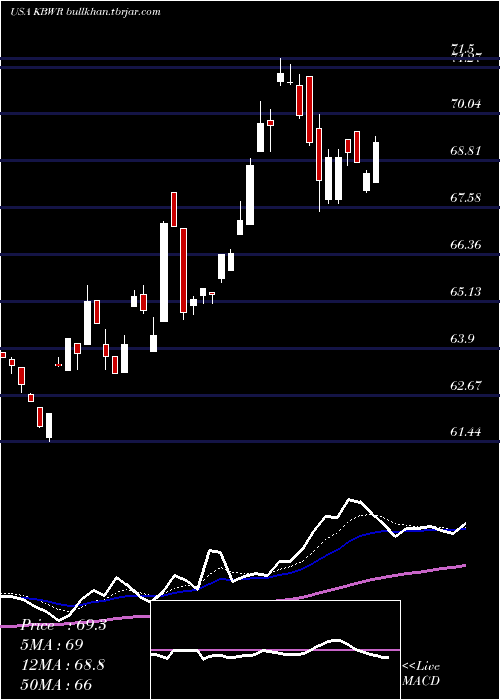The width and height of the screenshot is (500, 700).
Task: Click the topmost candlestick near 71.5
Action: (280, 74)
